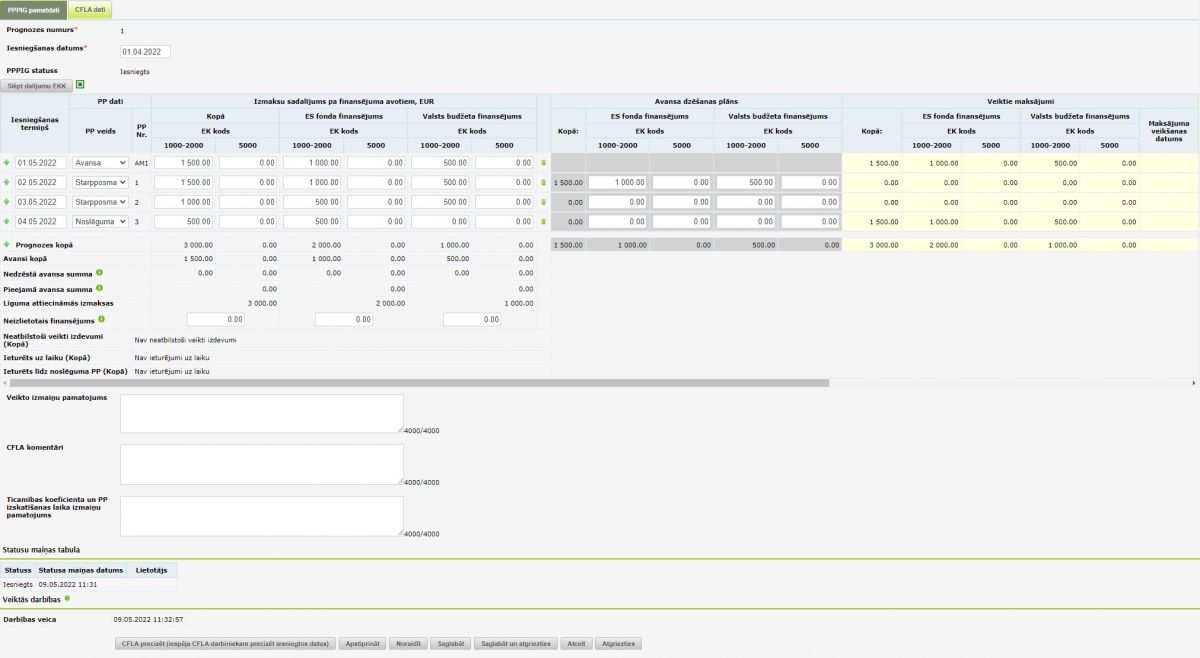
Task: Switch to CFLA dati tab
Action: point(90,9)
